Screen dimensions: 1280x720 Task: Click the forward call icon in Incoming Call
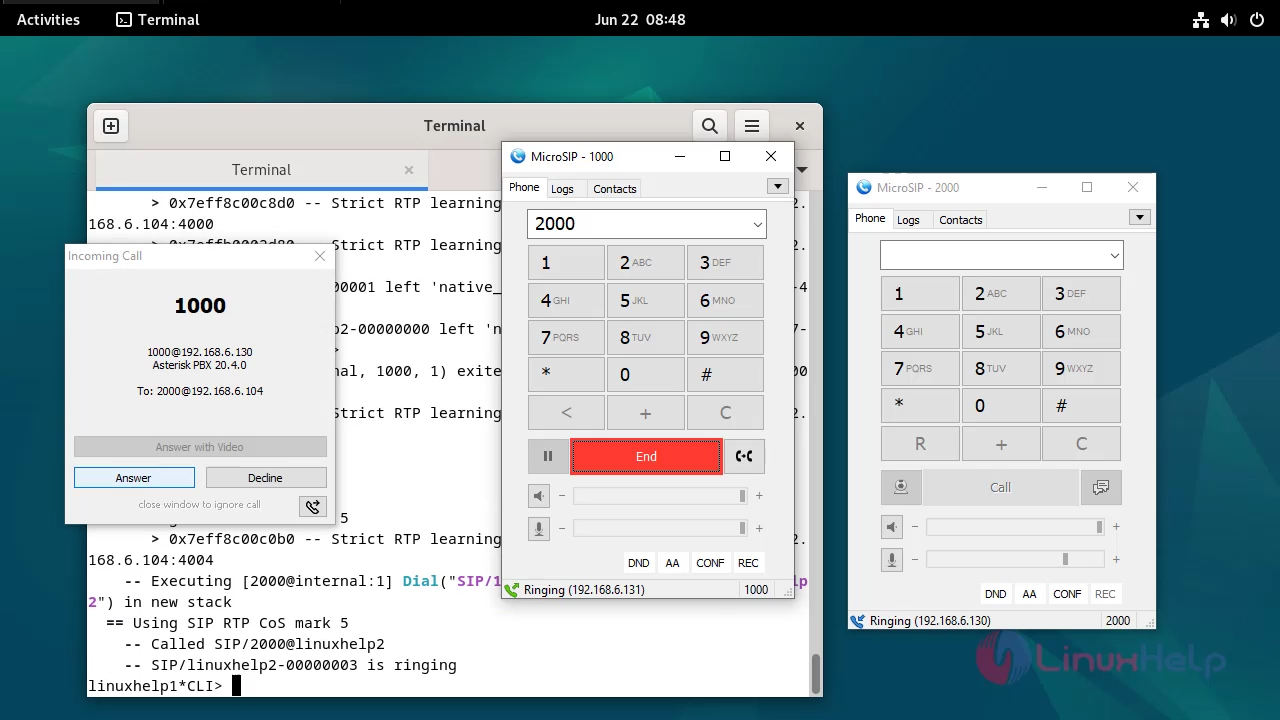pos(313,506)
